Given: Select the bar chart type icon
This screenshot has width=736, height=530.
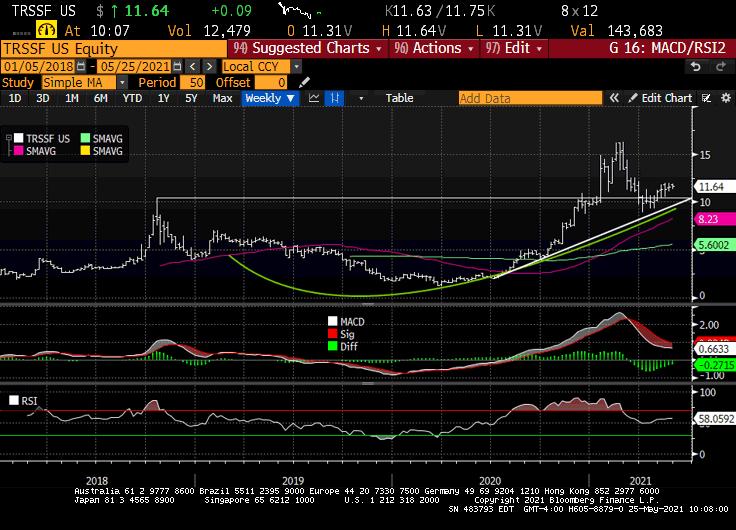Looking at the screenshot, I should coord(335,98).
